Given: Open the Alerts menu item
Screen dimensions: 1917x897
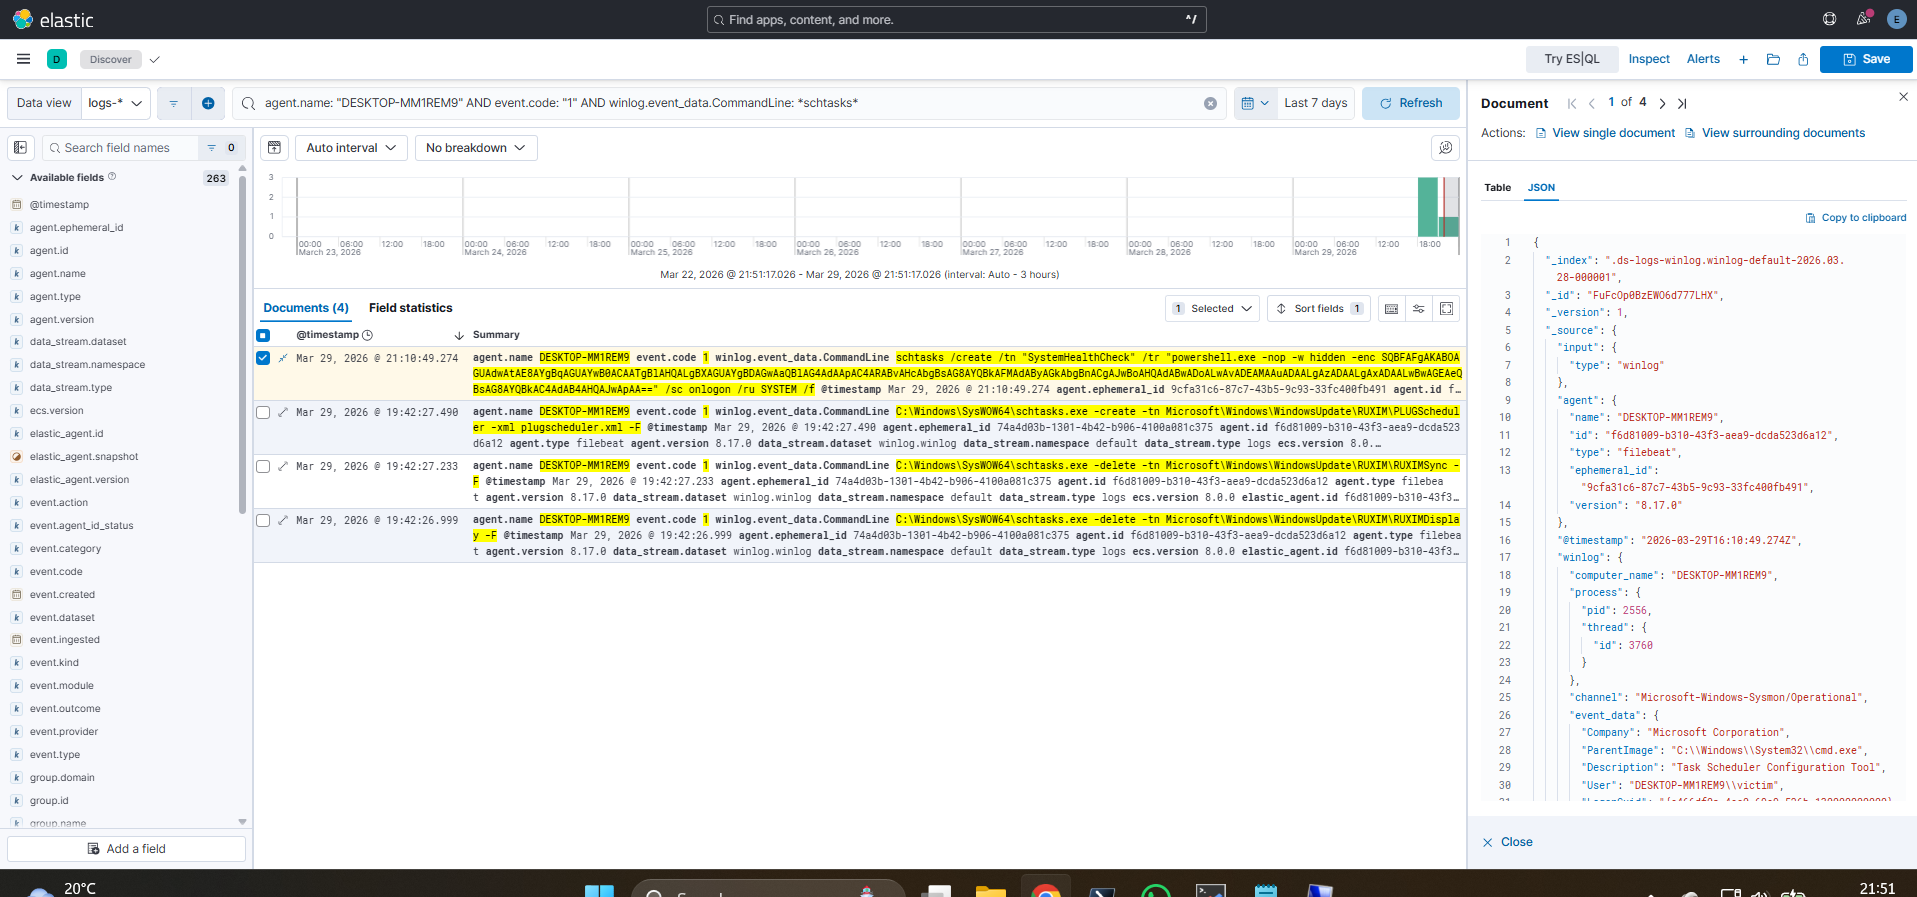Looking at the screenshot, I should click(1703, 59).
